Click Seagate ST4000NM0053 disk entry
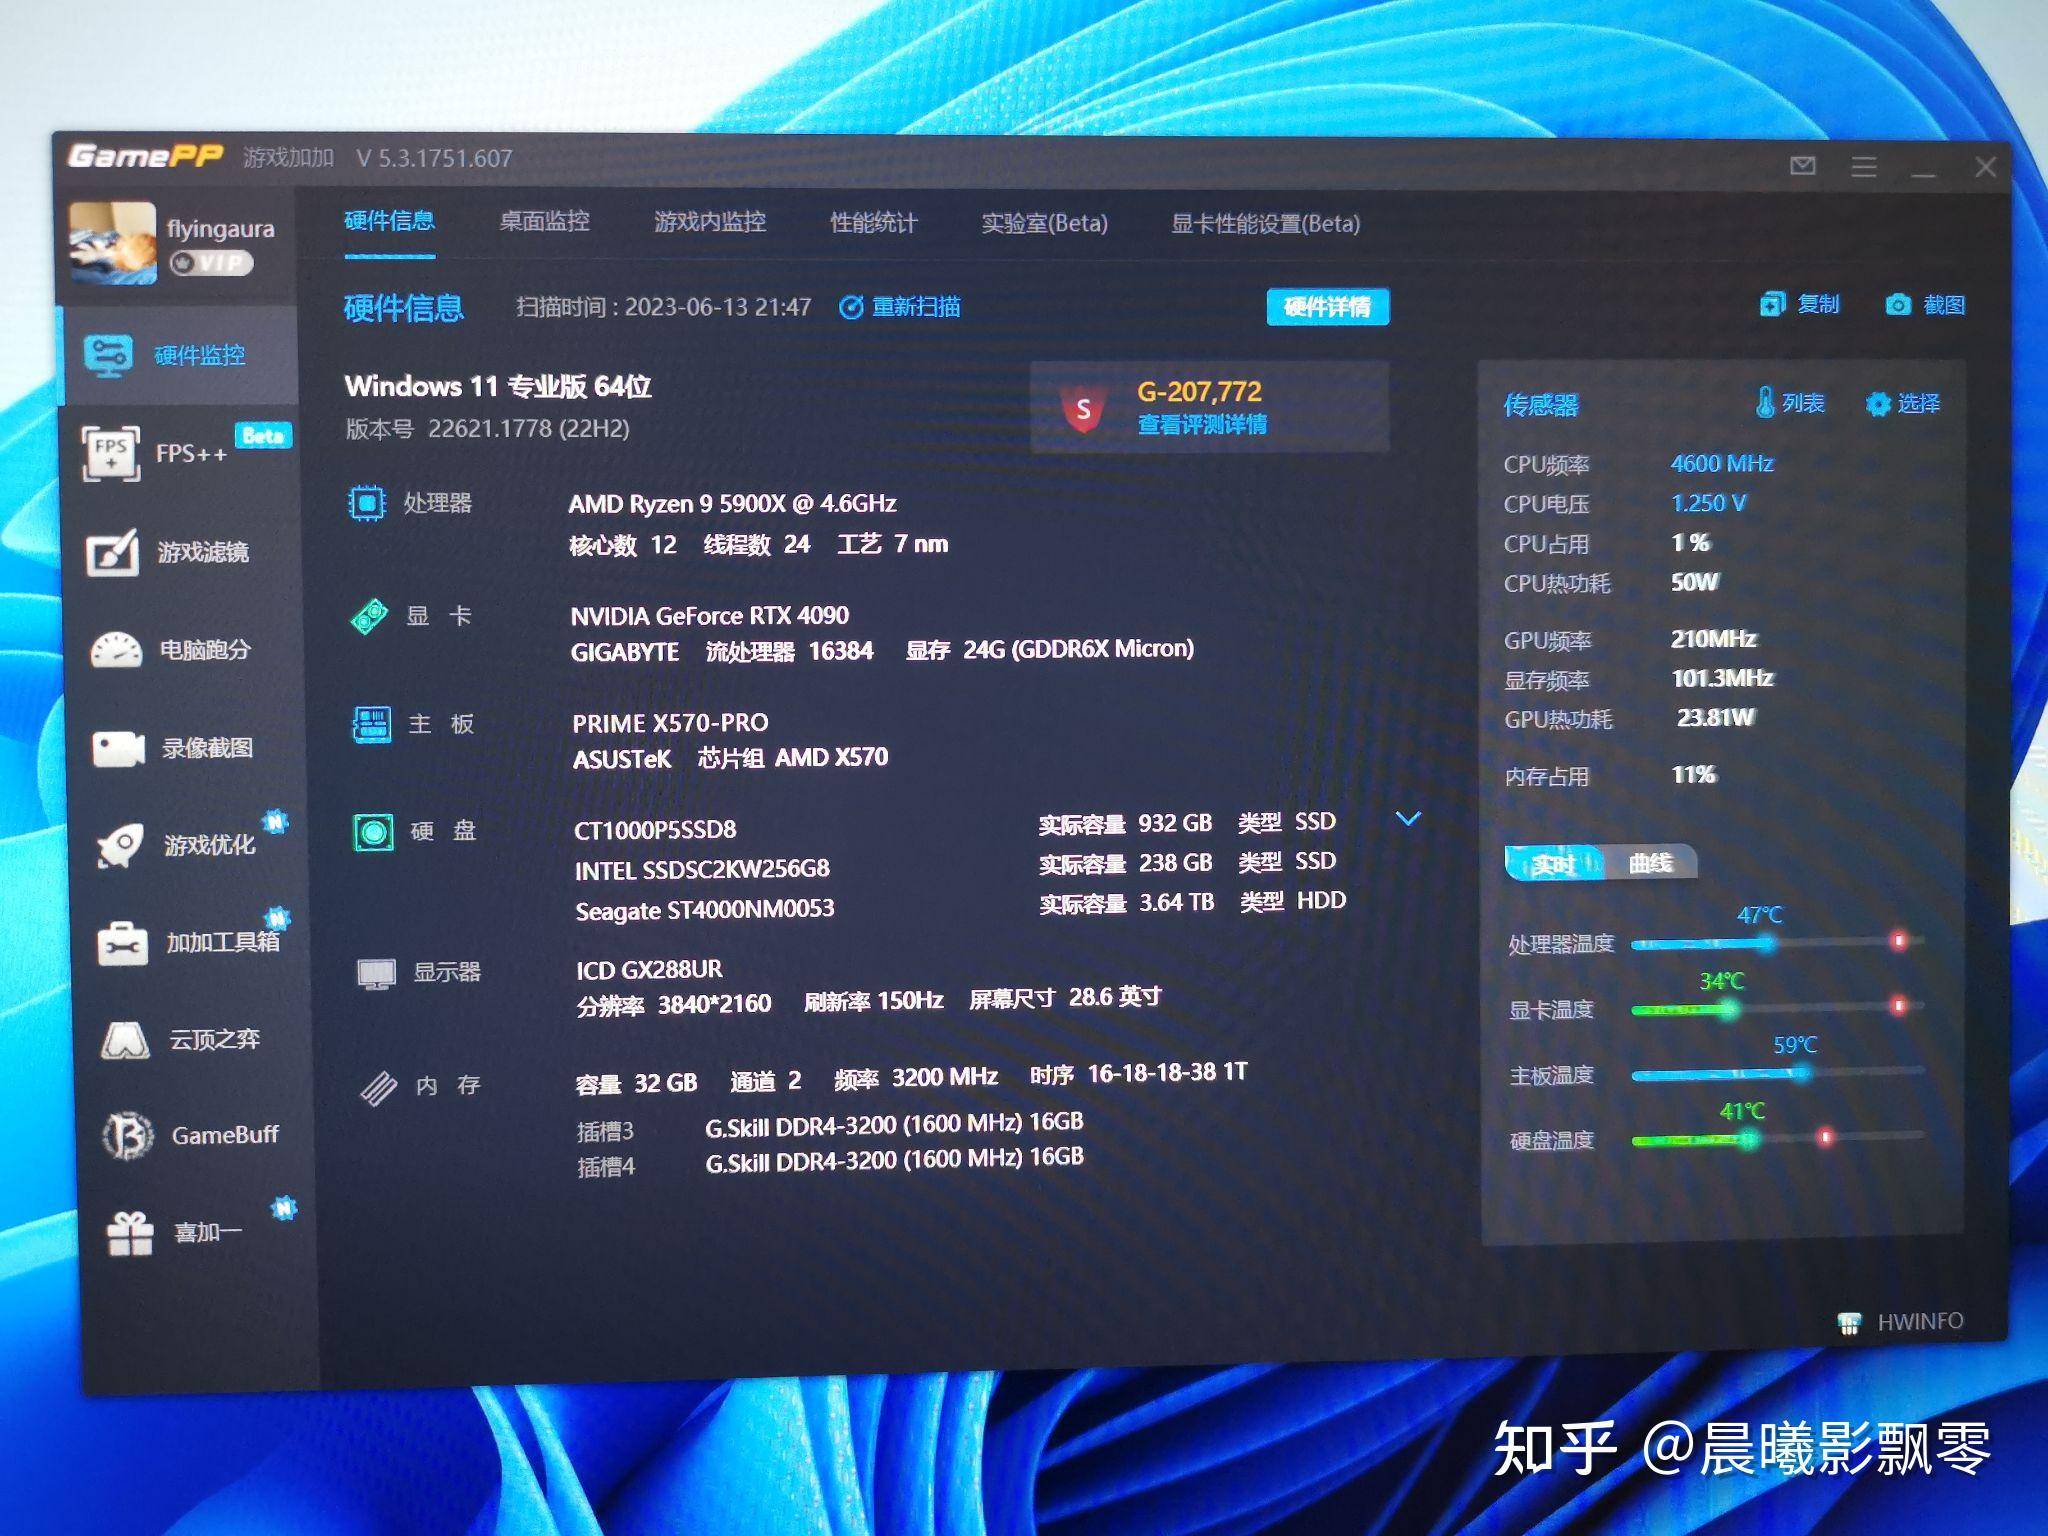Screen dimensions: 2048x1536 (x=705, y=910)
